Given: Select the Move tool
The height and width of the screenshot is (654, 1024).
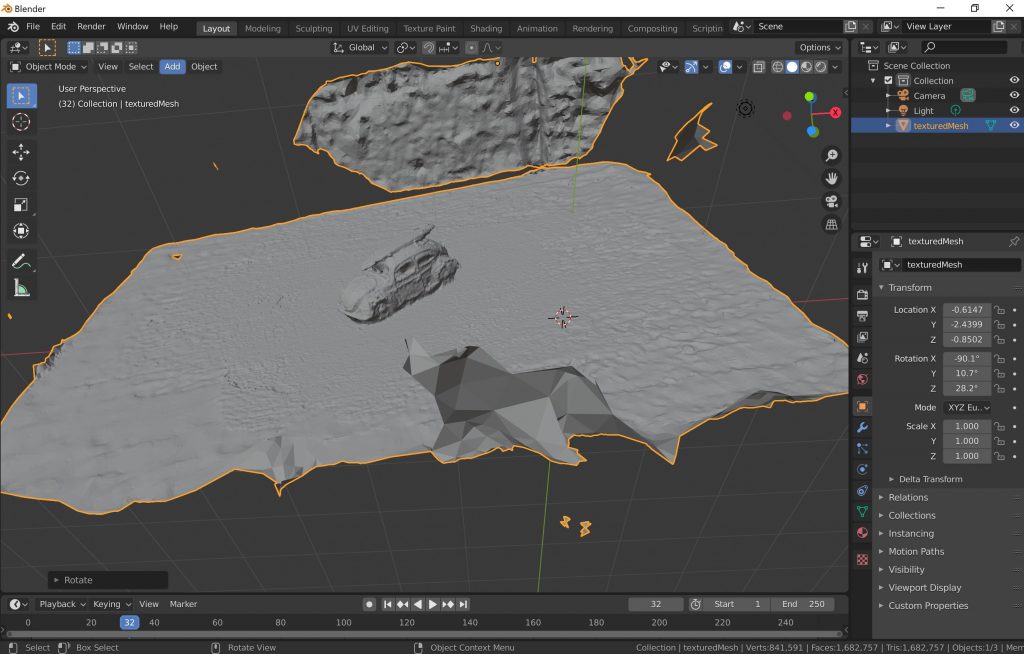Looking at the screenshot, I should coord(21,151).
